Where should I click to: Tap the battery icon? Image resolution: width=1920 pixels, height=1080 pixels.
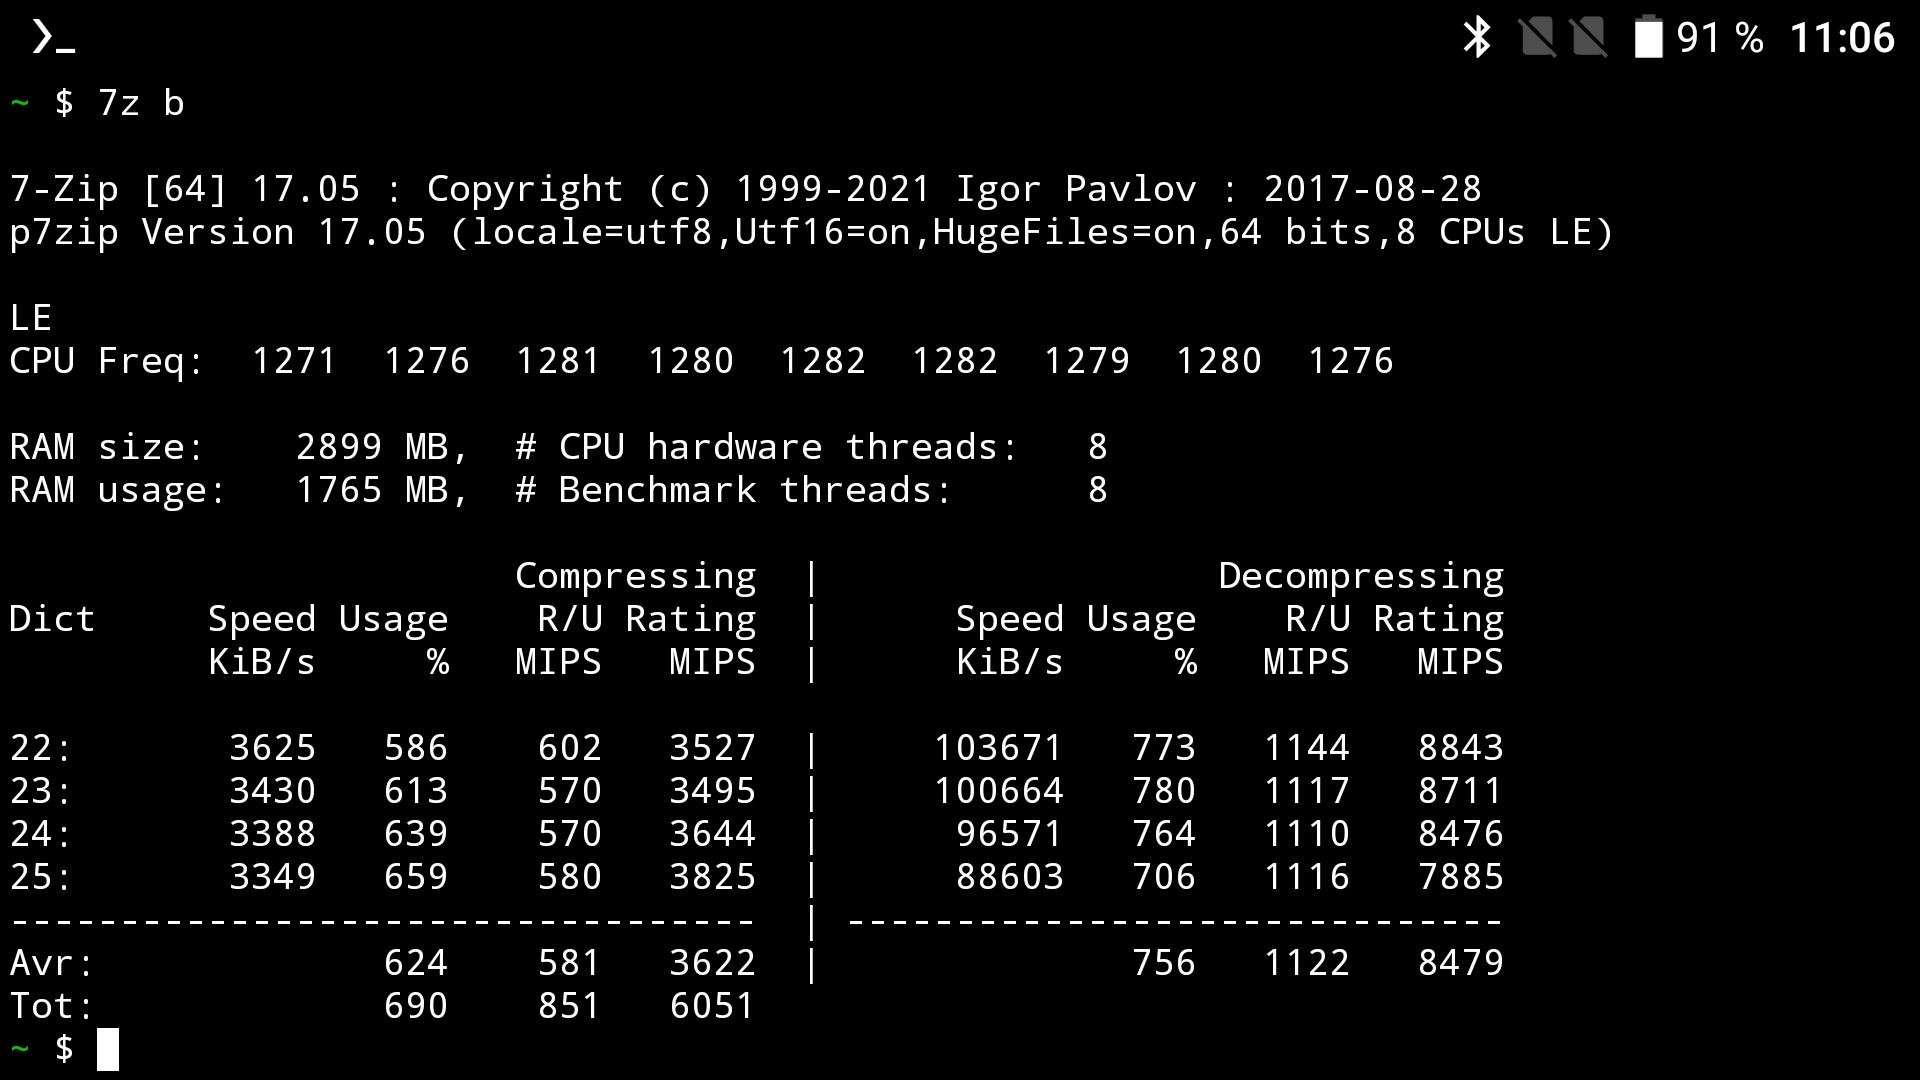[x=1648, y=38]
